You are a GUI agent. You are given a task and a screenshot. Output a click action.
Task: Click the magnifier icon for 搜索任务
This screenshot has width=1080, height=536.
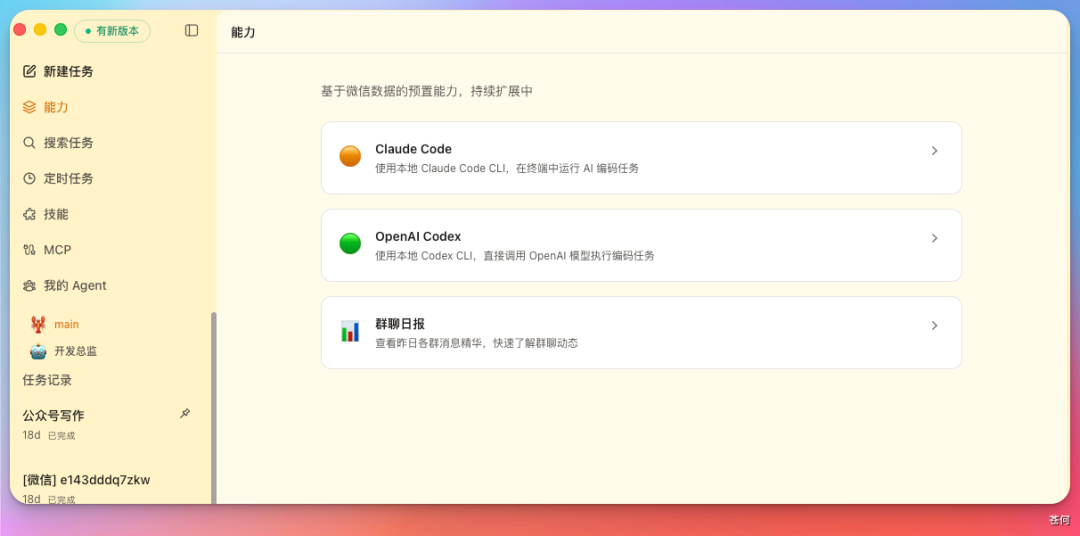click(x=29, y=143)
